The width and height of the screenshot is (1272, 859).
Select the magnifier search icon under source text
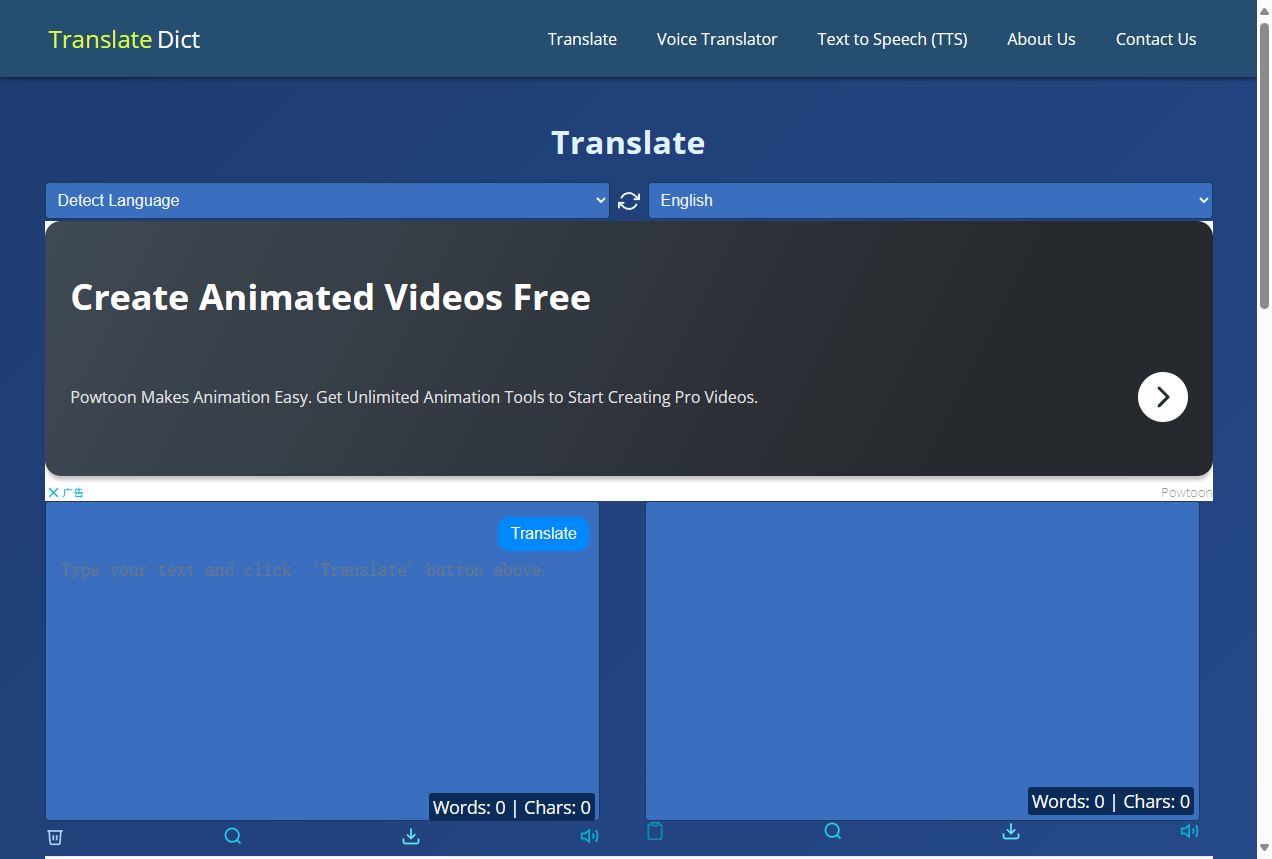(x=233, y=836)
